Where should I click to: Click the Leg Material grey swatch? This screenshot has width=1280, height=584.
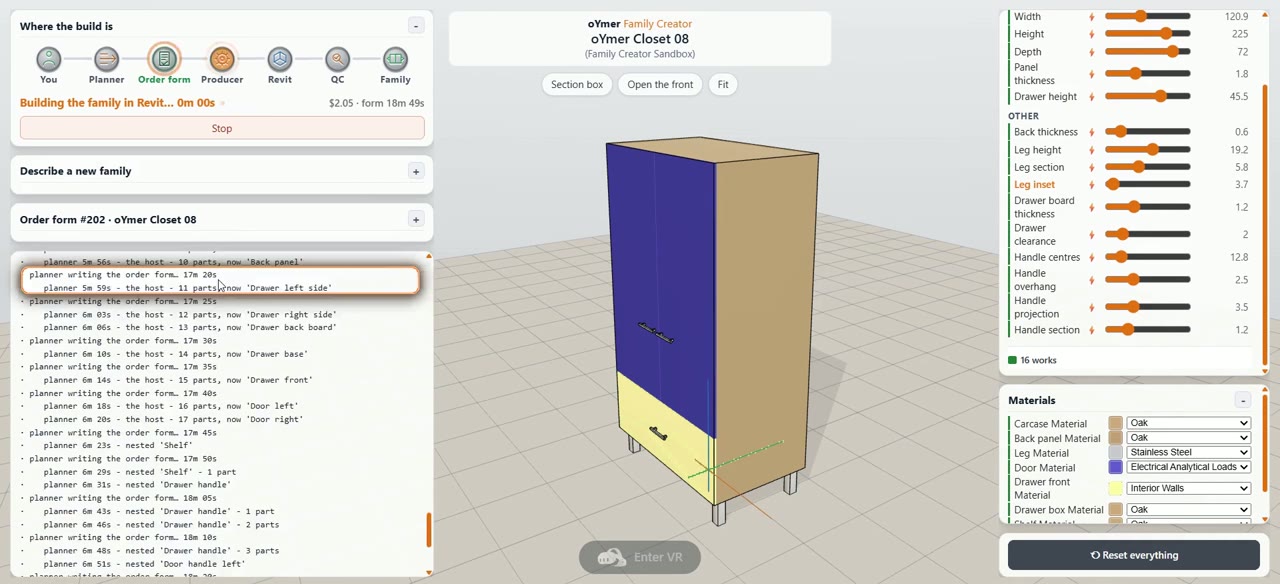click(x=1115, y=452)
